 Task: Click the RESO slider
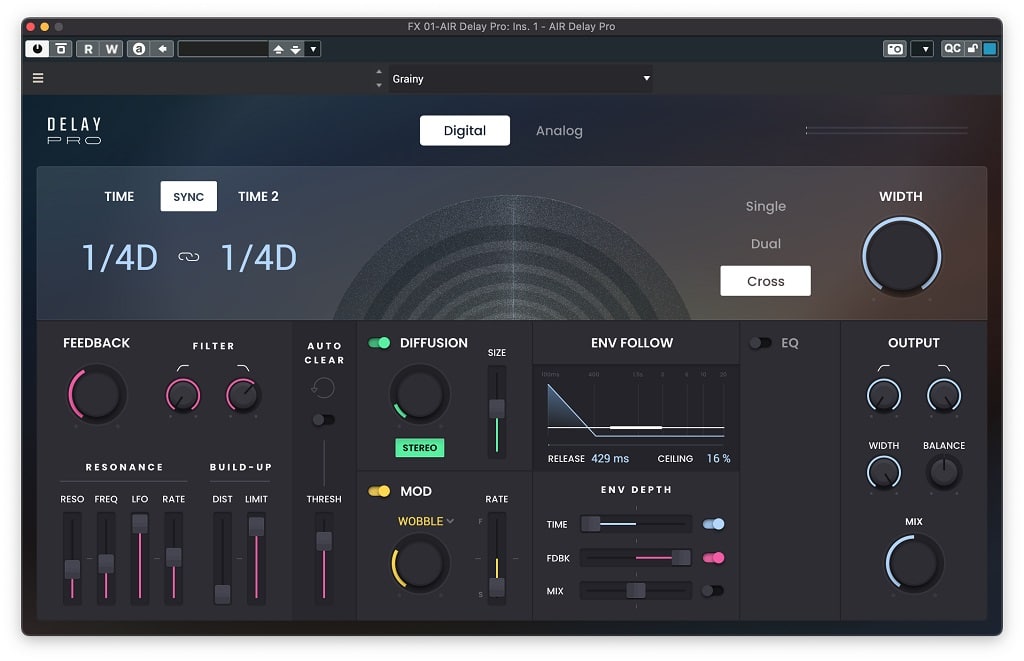pos(72,558)
